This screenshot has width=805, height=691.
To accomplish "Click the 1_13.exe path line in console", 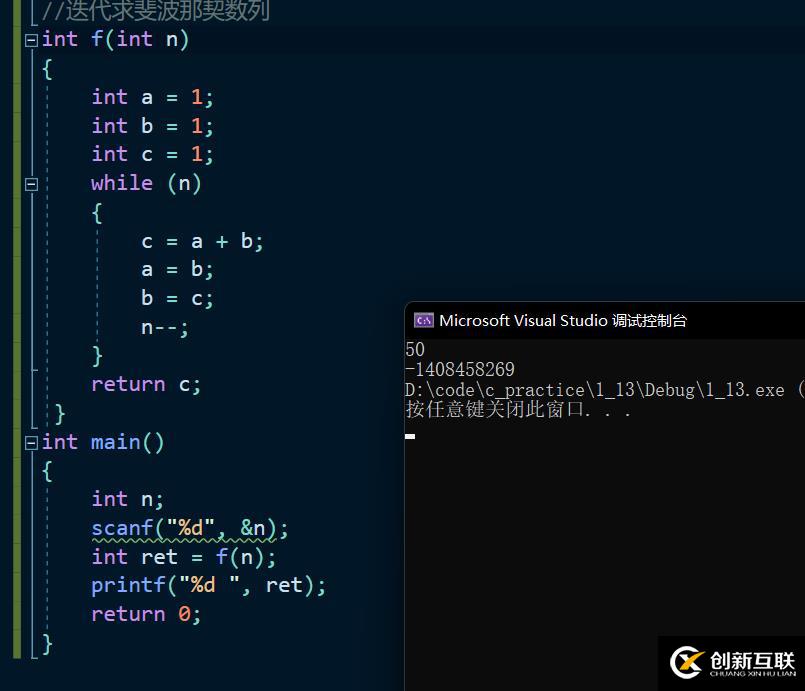I will click(600, 389).
